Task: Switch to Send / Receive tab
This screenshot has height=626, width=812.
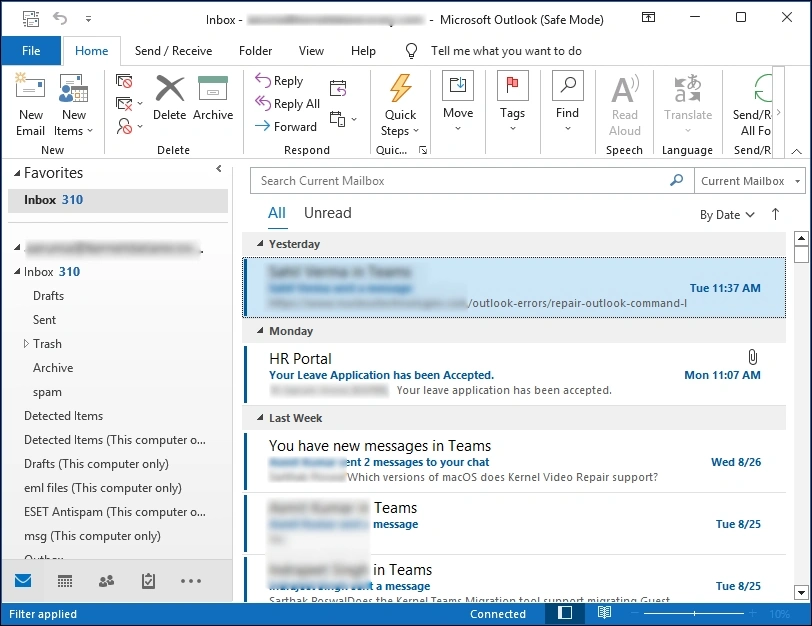Action: coord(173,51)
